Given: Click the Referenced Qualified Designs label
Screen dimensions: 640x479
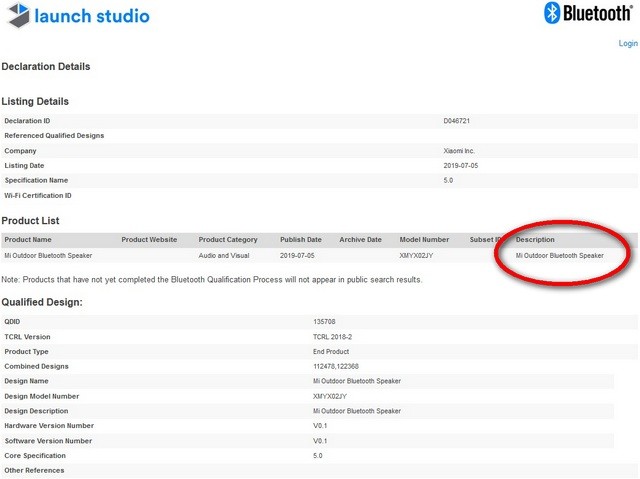Looking at the screenshot, I should 54,135.
